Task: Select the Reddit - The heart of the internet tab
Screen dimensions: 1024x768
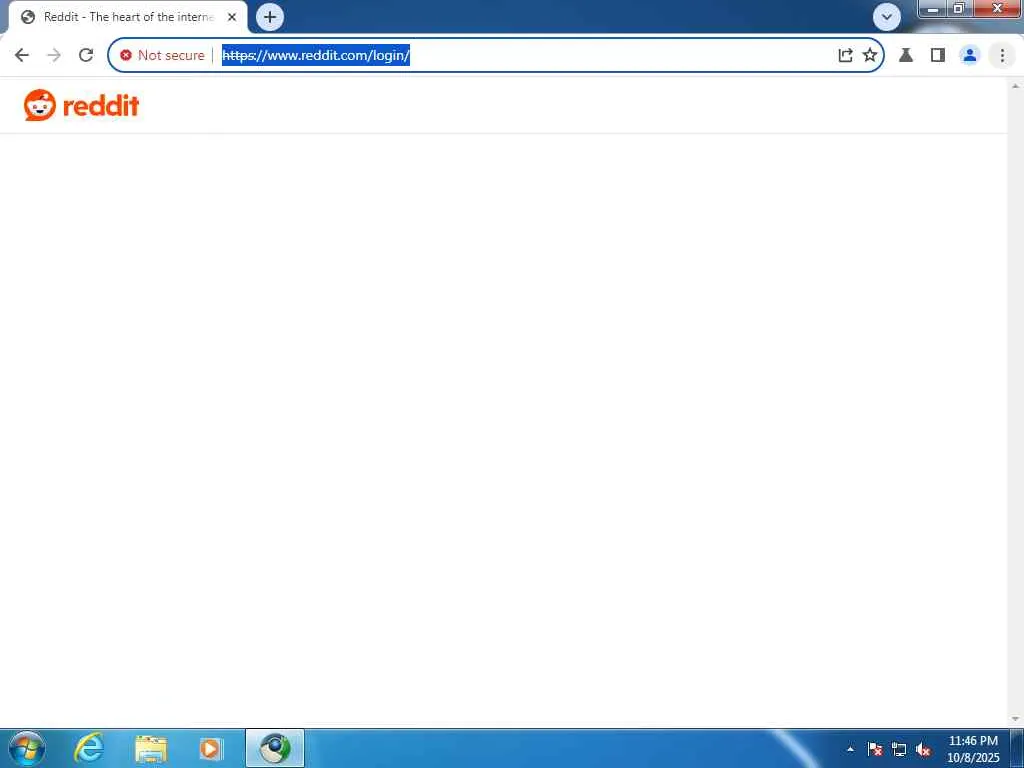Action: (128, 17)
